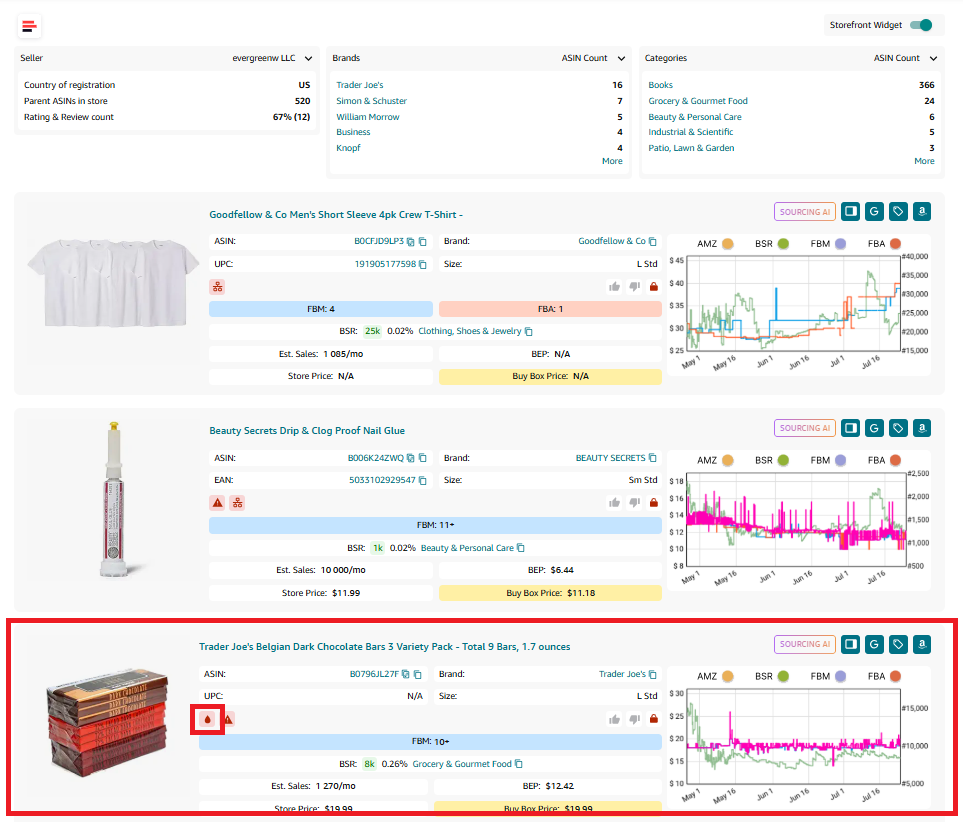The height and width of the screenshot is (822, 963).
Task: Click the red variation icon under the T-Shirt UPC
Action: (x=219, y=287)
